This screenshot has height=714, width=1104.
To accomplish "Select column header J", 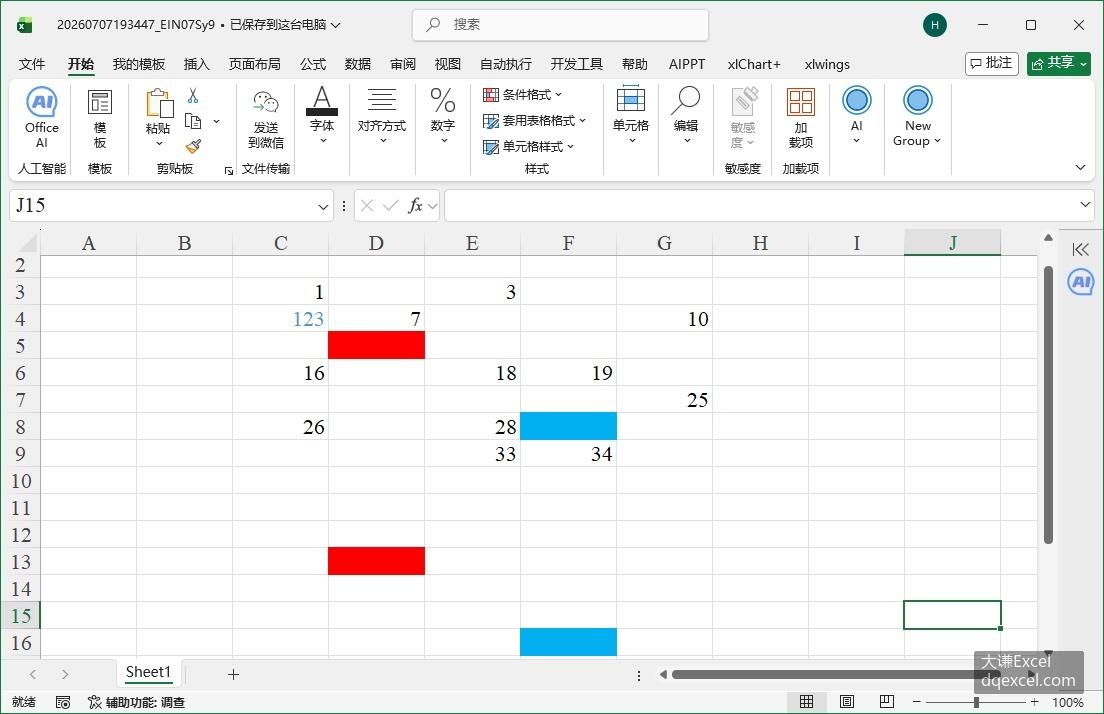I will point(952,243).
